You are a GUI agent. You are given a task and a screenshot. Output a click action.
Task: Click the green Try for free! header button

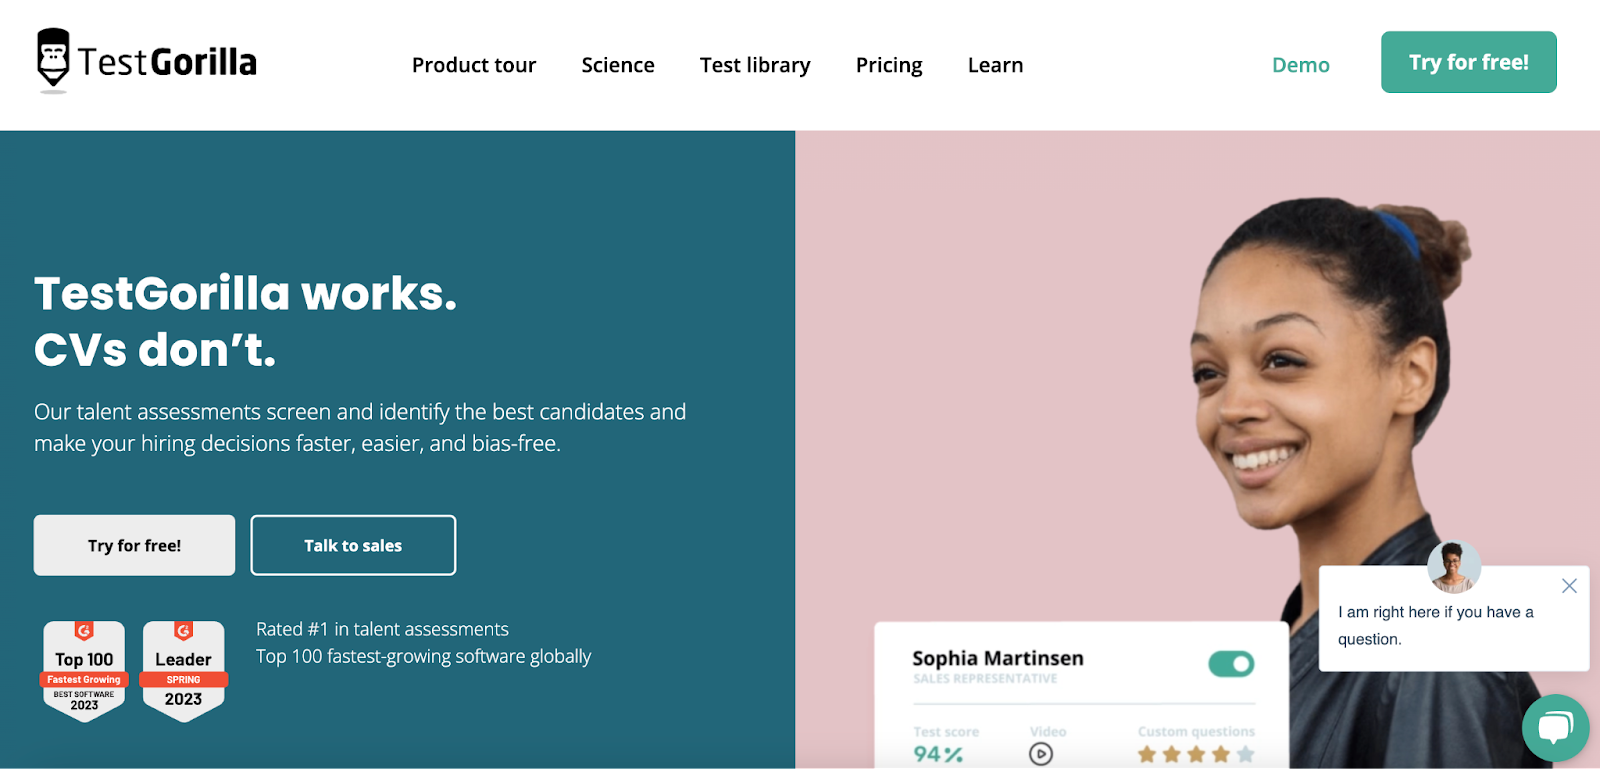[x=1468, y=62]
